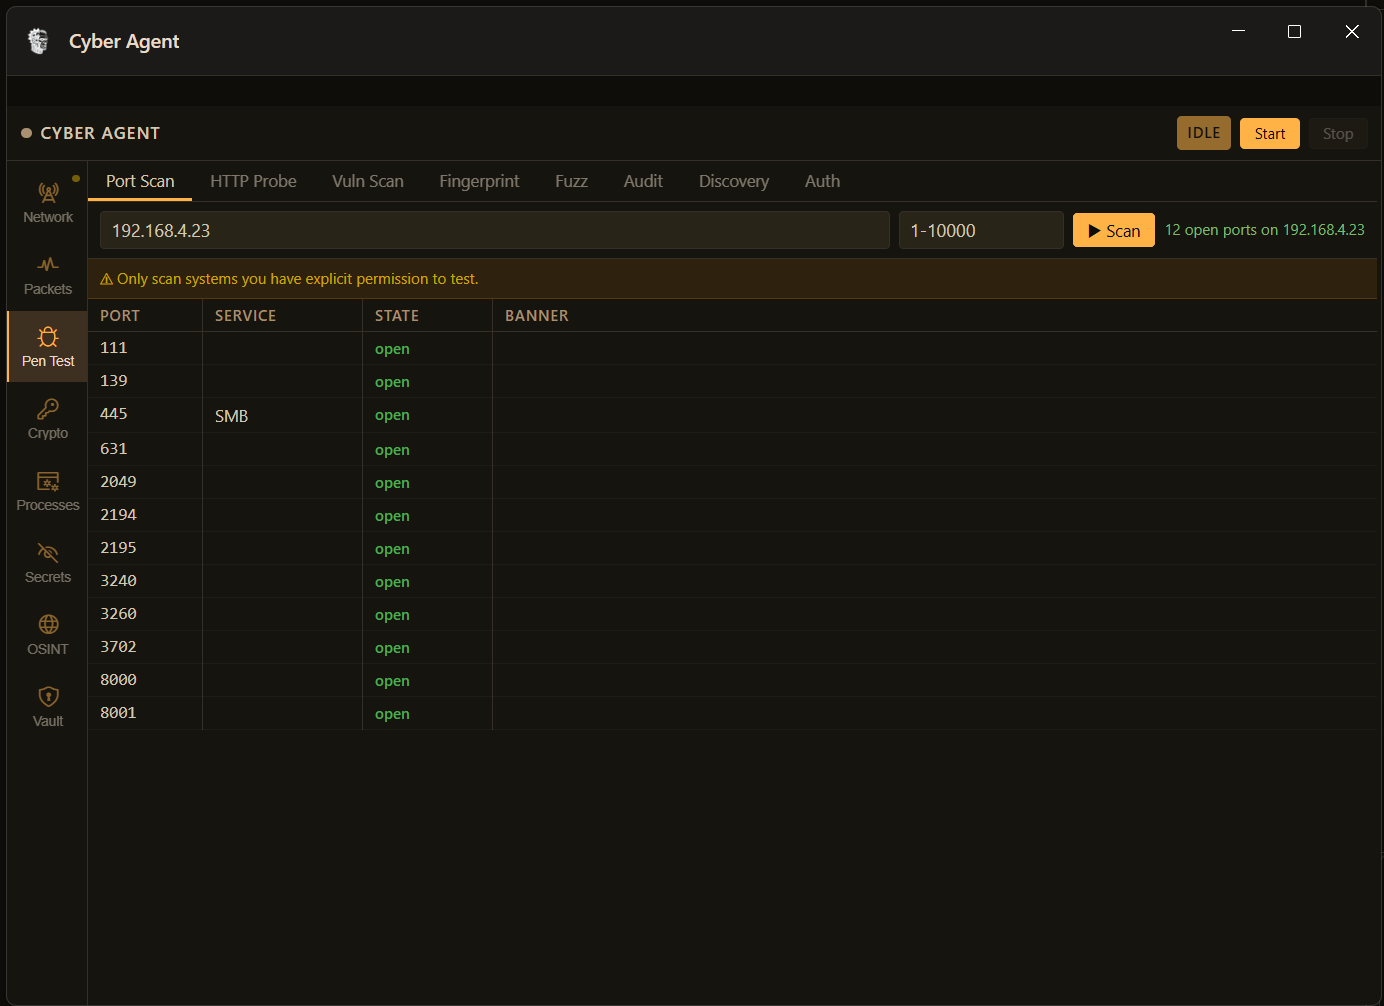Switch to the Discovery tab
1384x1006 pixels.
click(x=734, y=181)
